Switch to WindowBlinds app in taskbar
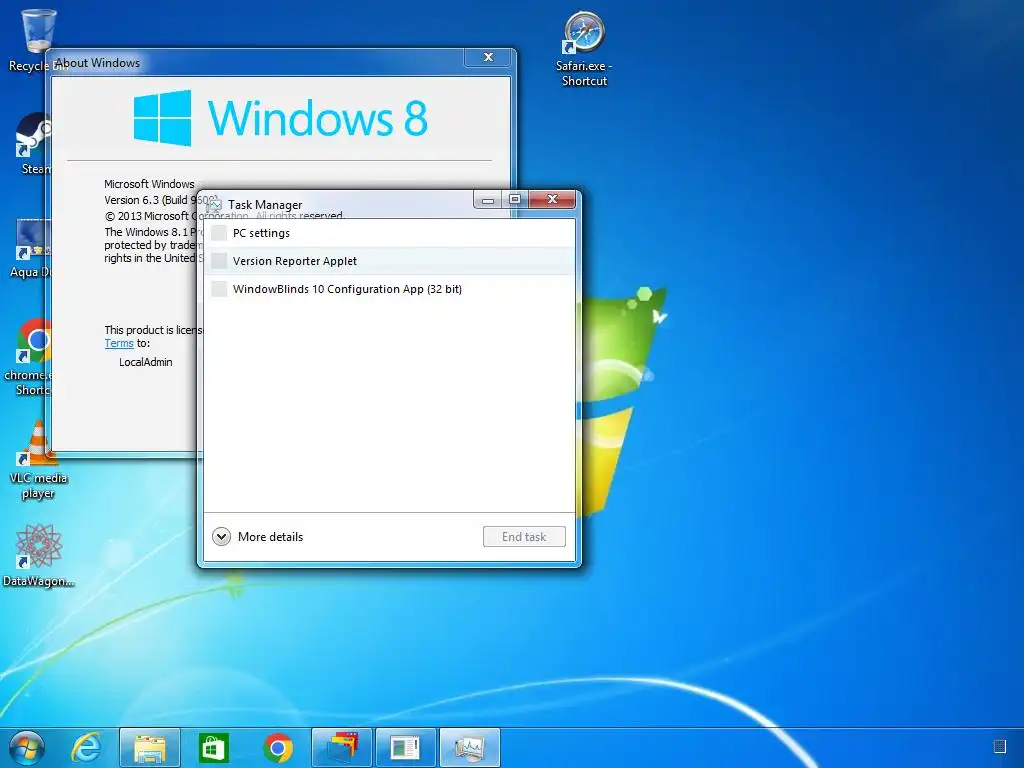Image resolution: width=1024 pixels, height=768 pixels. [342, 748]
